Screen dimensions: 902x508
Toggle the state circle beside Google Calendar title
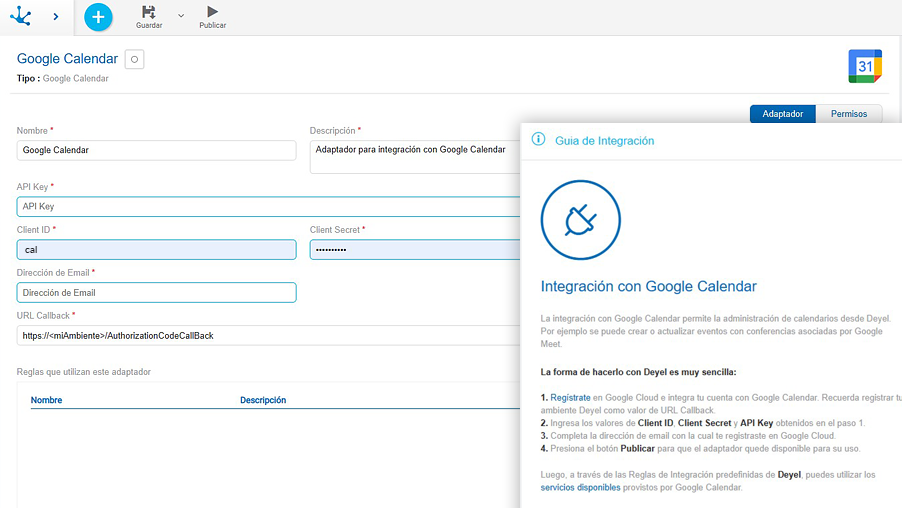coord(135,59)
